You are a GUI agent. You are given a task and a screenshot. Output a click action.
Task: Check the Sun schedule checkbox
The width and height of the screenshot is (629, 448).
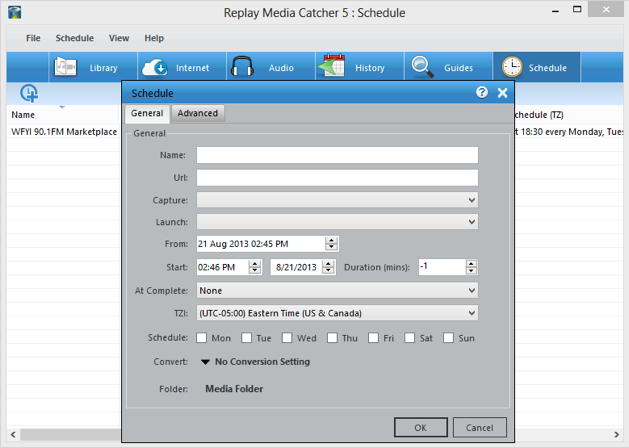pyautogui.click(x=448, y=338)
